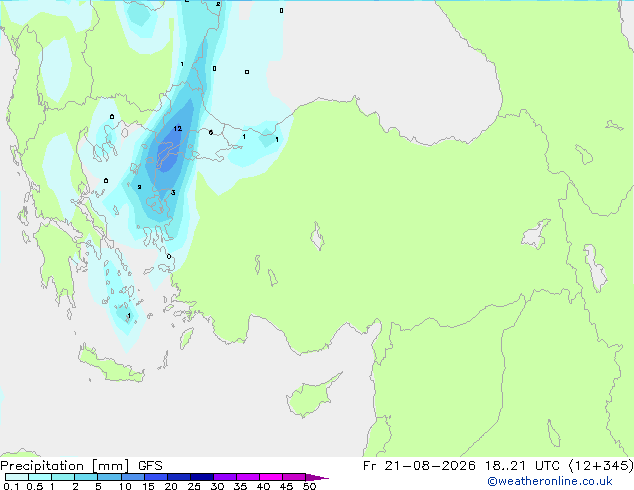Click the 0.1–0.5 mm legend color box
The image size is (634, 490).
[17, 477]
